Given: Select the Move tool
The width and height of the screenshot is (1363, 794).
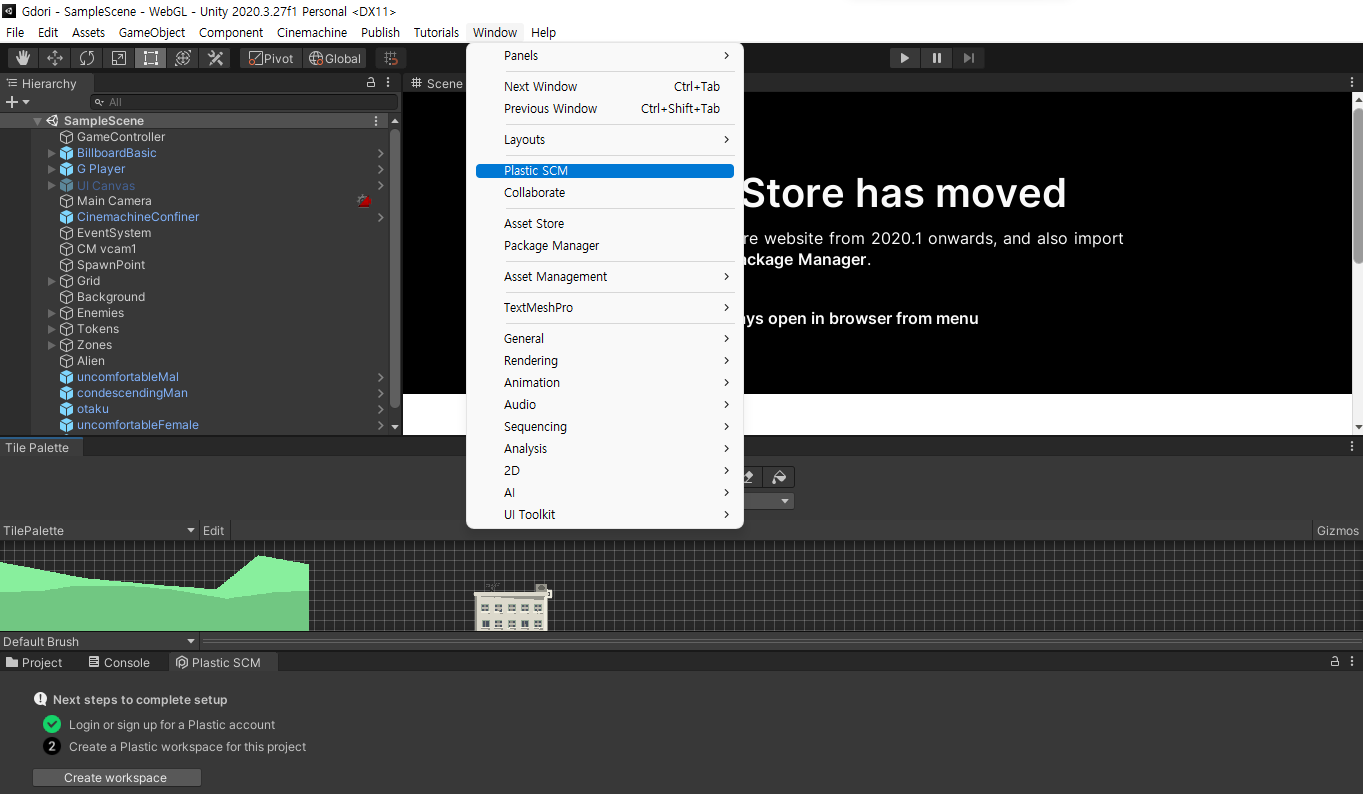Looking at the screenshot, I should 55,58.
